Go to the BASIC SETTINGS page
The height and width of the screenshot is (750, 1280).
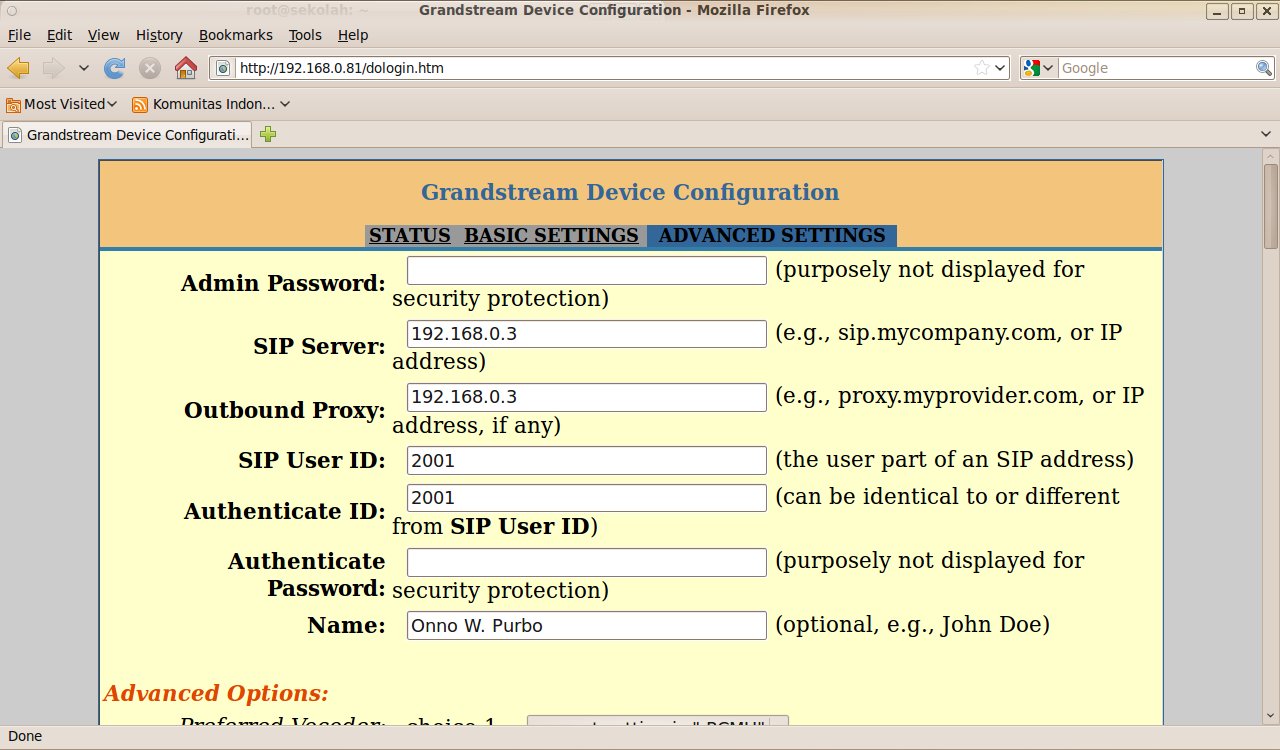point(551,236)
